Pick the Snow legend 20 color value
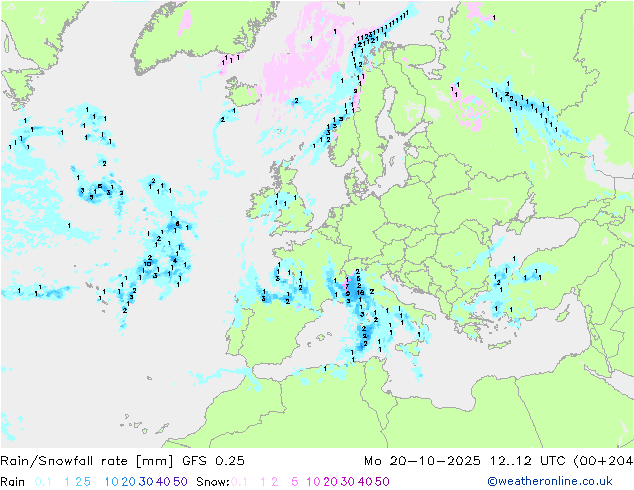This screenshot has height=490, width=634. 330,482
